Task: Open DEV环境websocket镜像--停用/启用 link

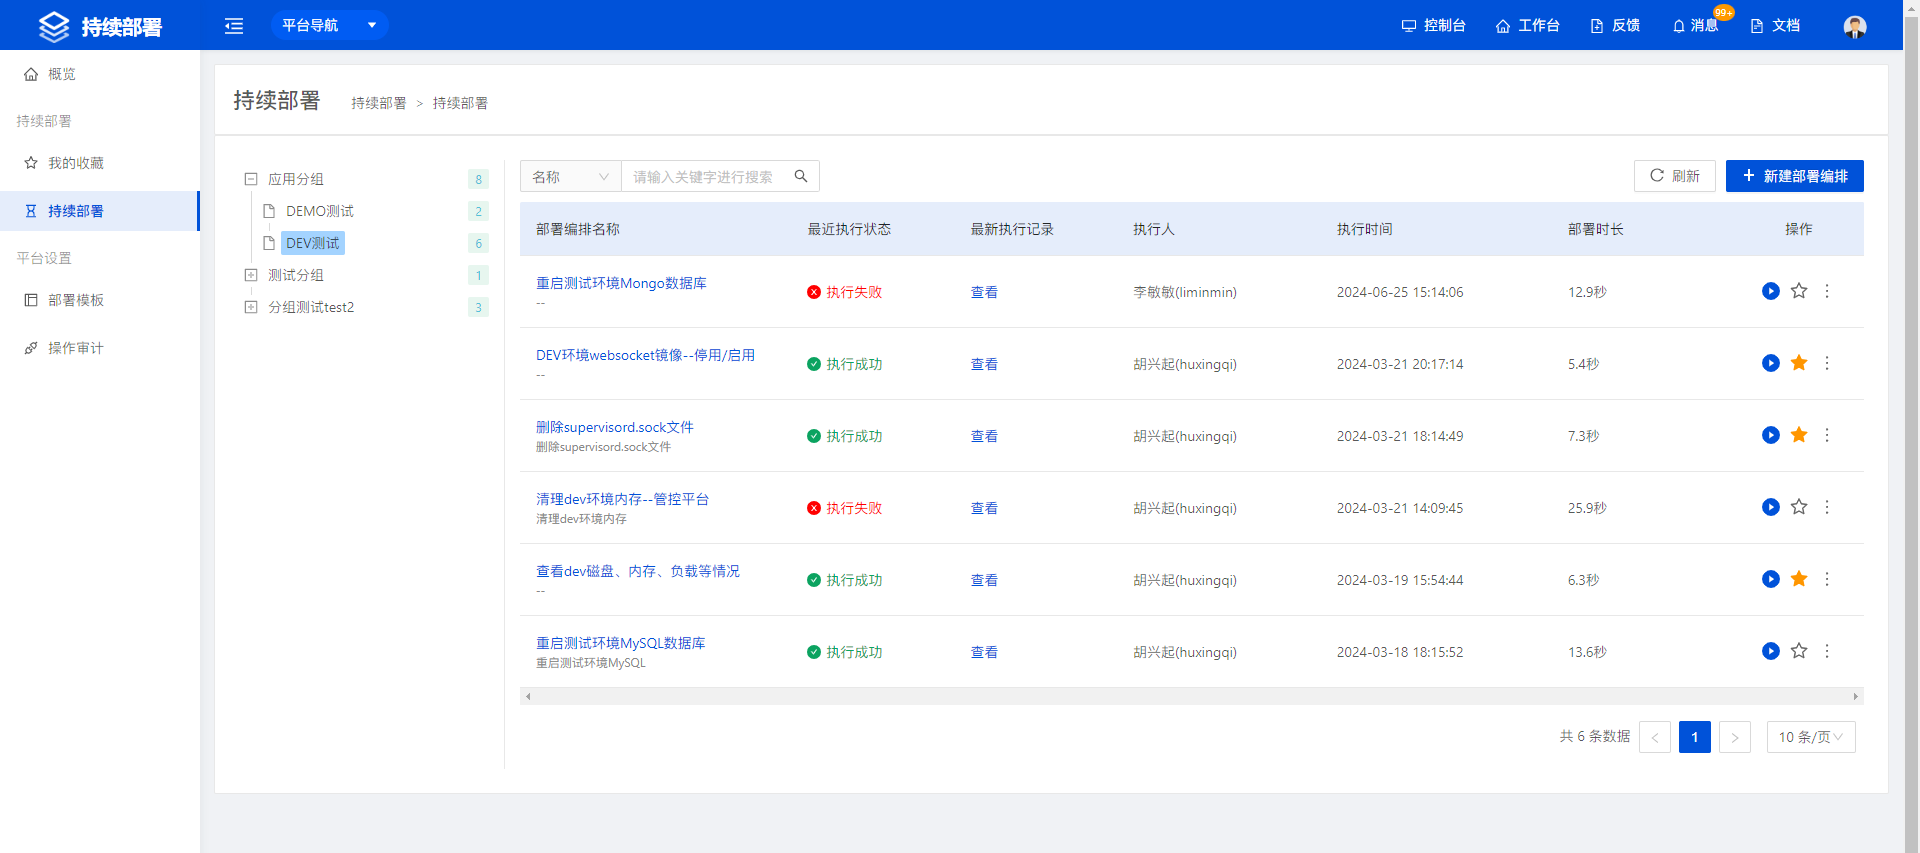Action: (645, 355)
